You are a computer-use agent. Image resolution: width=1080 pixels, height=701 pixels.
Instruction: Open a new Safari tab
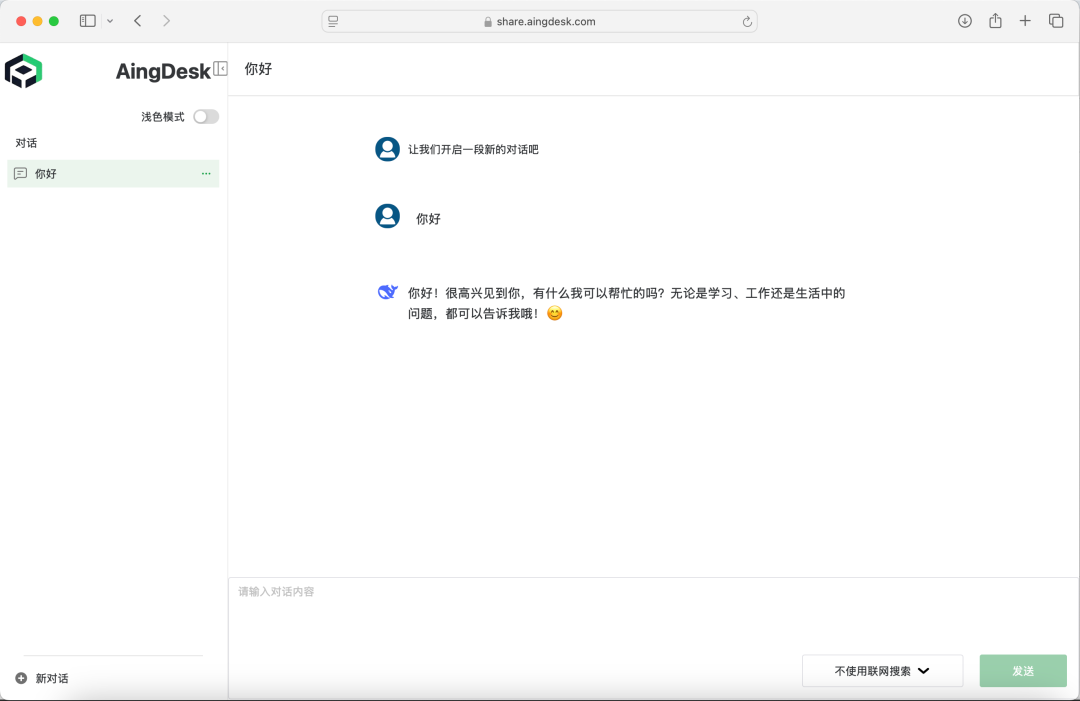pyautogui.click(x=1025, y=21)
